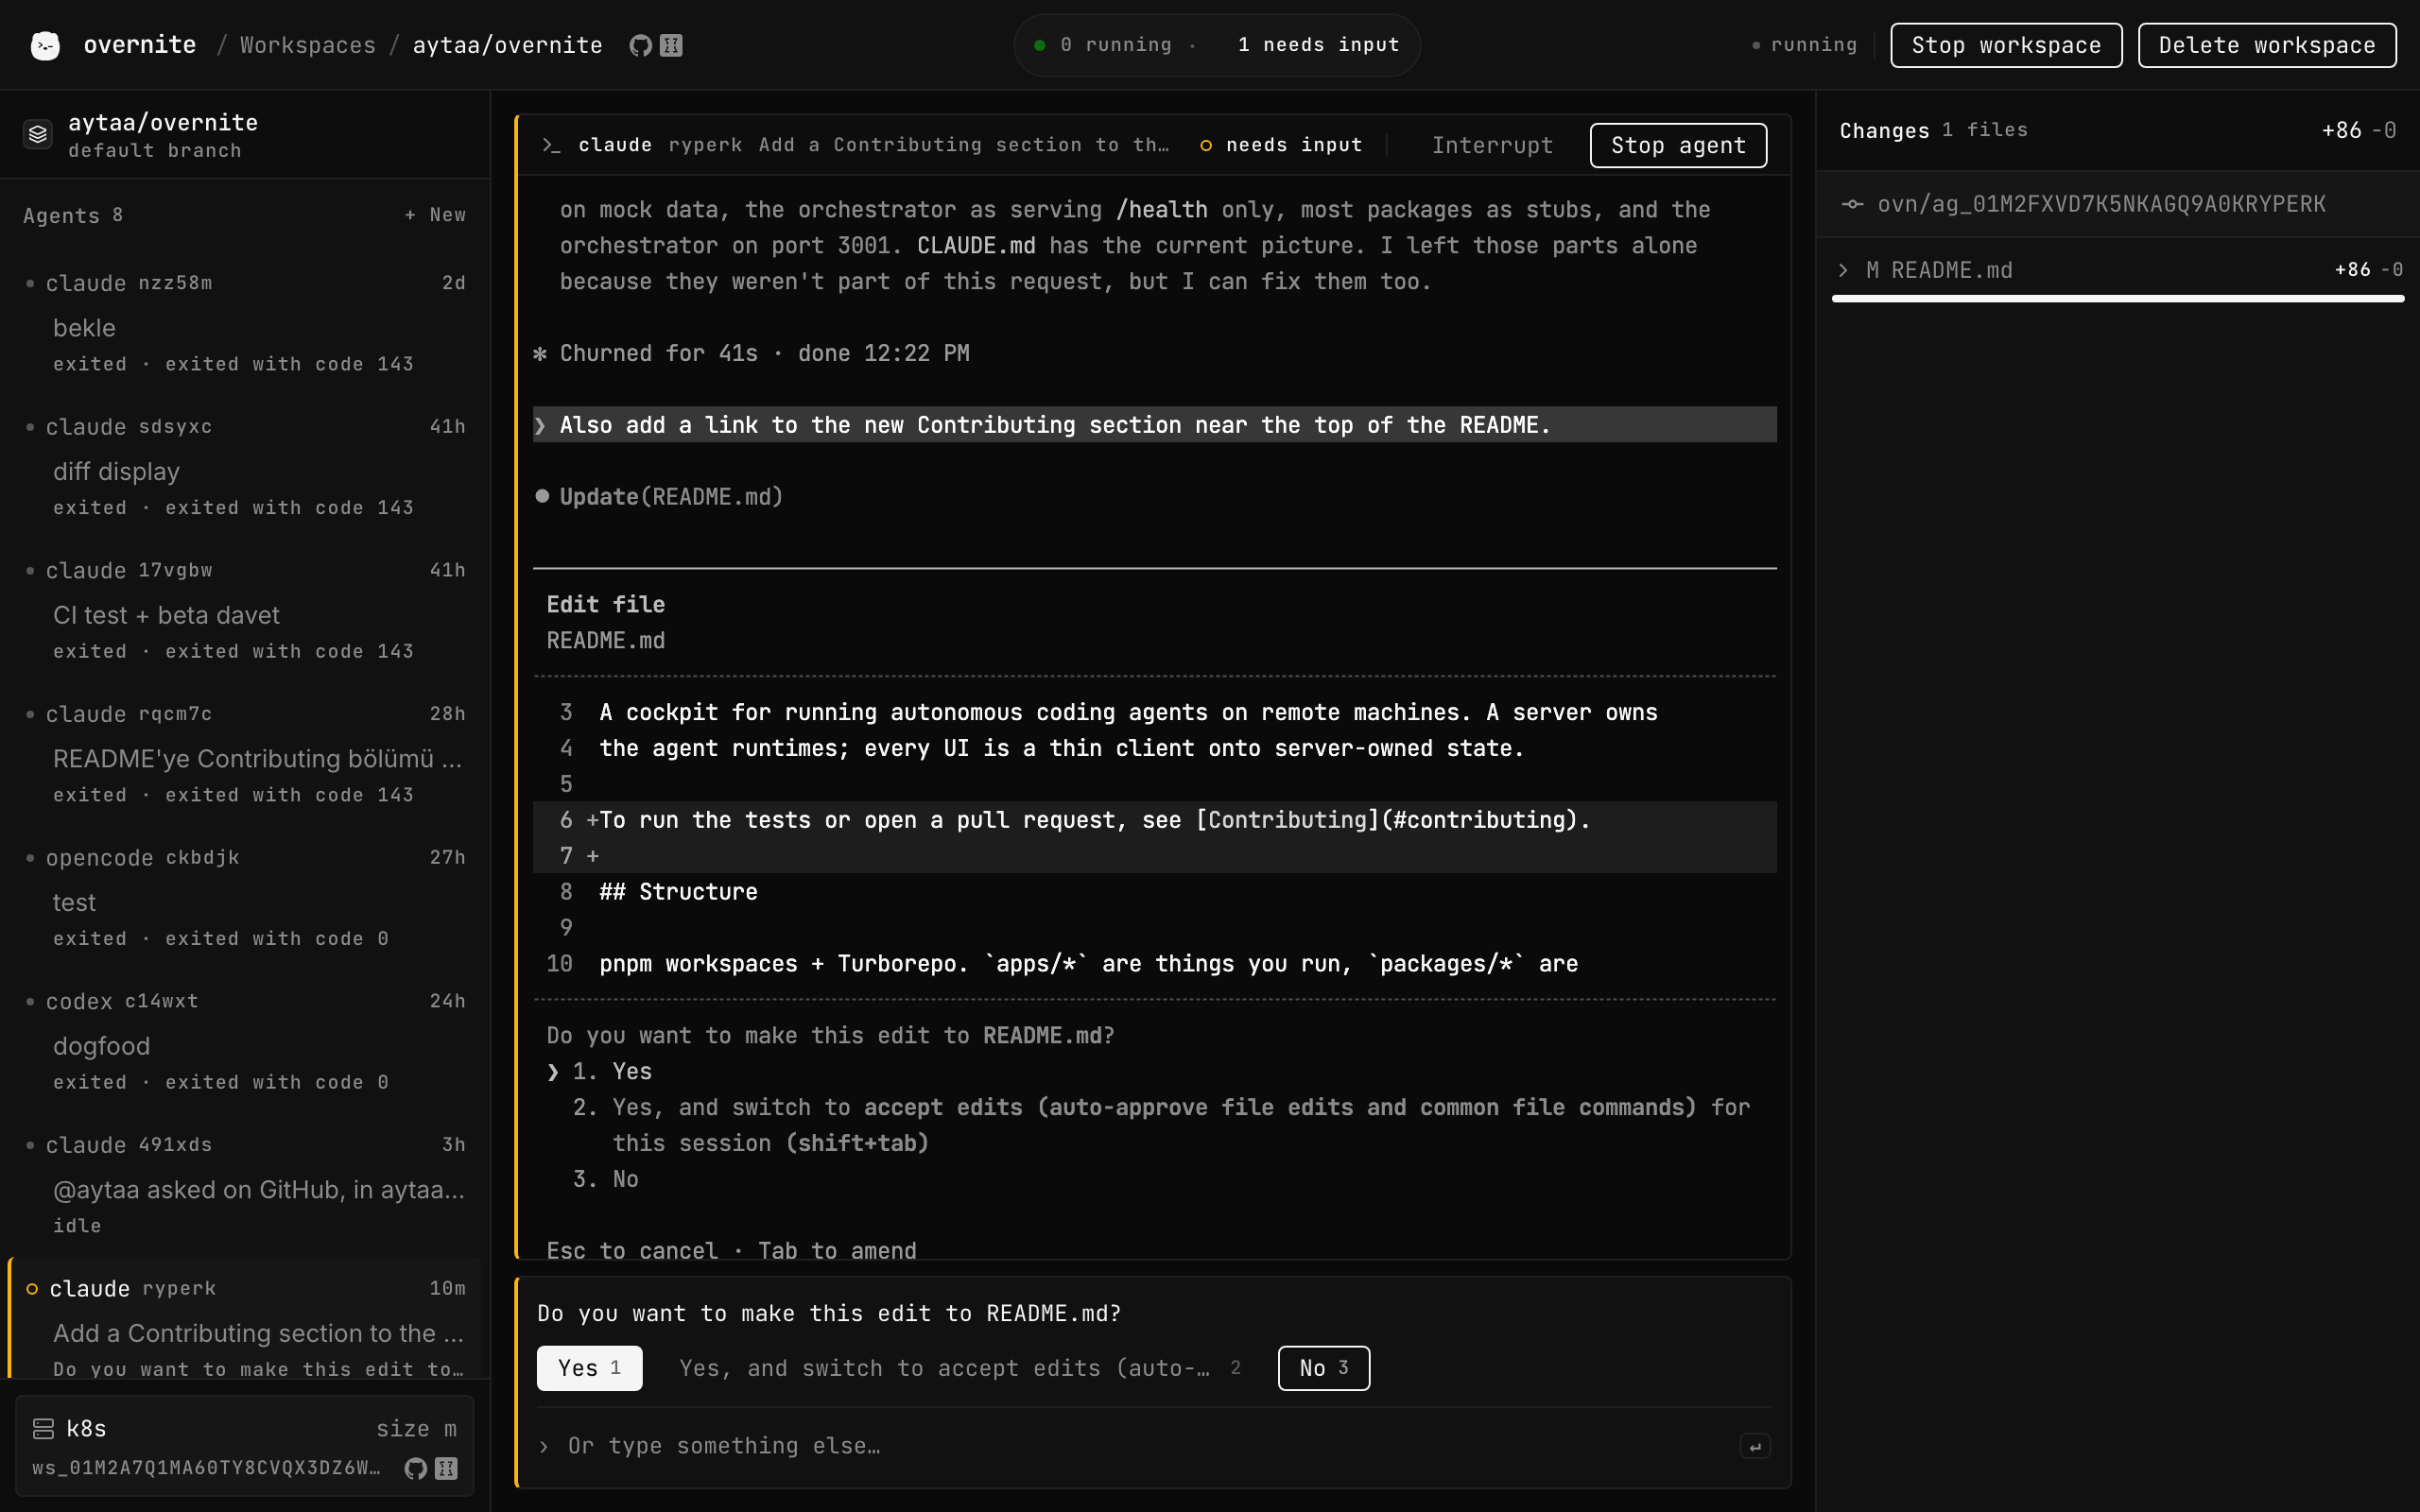Viewport: 2420px width, 1512px height.
Task: Click the README.md diff progress bar
Action: coord(2118,298)
